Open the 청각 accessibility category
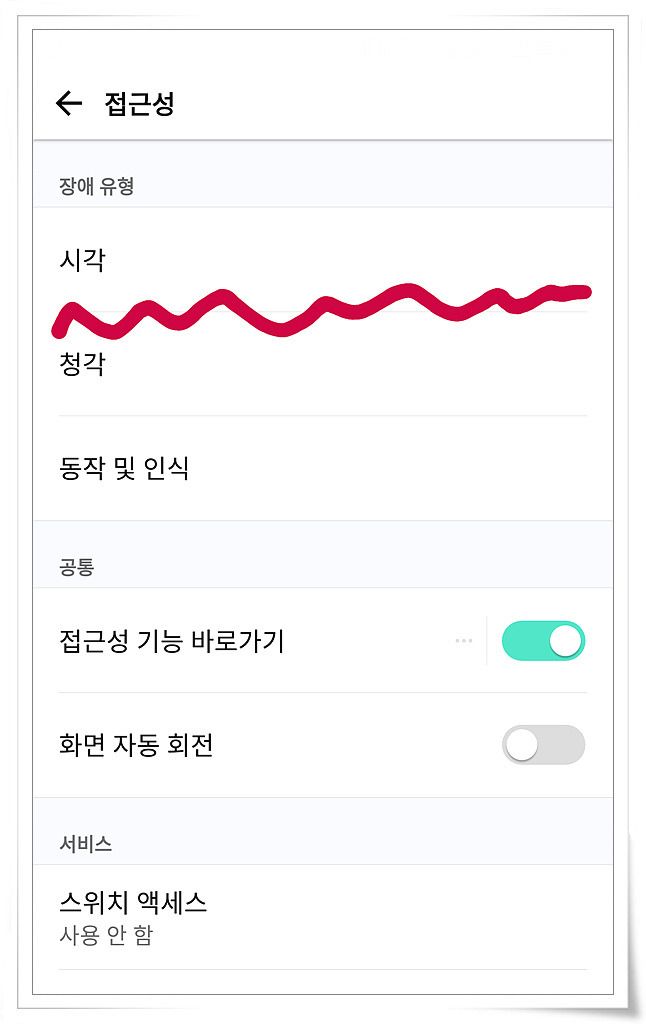Image resolution: width=646 pixels, height=1024 pixels. (323, 364)
